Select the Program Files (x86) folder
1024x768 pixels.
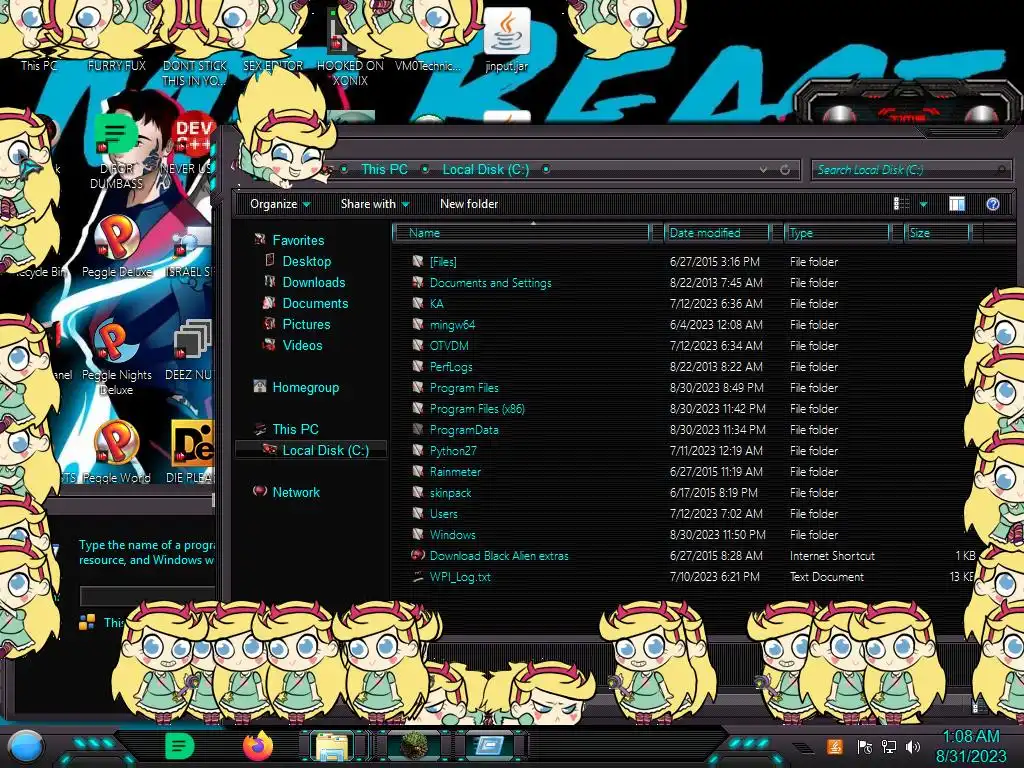(x=477, y=409)
